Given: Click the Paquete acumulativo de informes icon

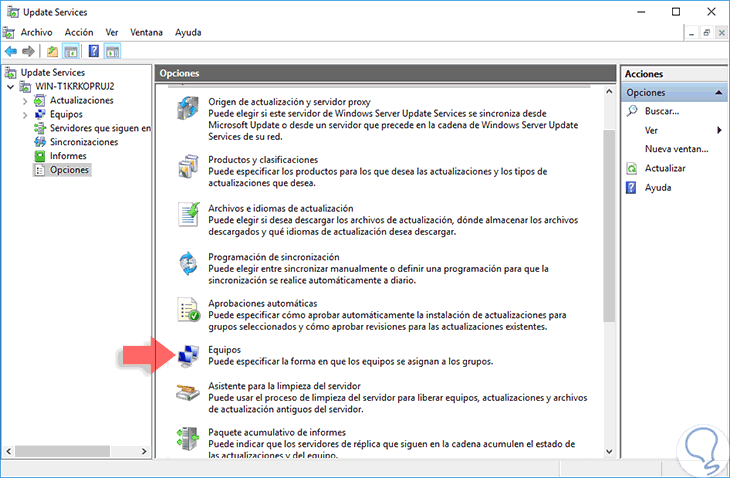Looking at the screenshot, I should (x=188, y=438).
